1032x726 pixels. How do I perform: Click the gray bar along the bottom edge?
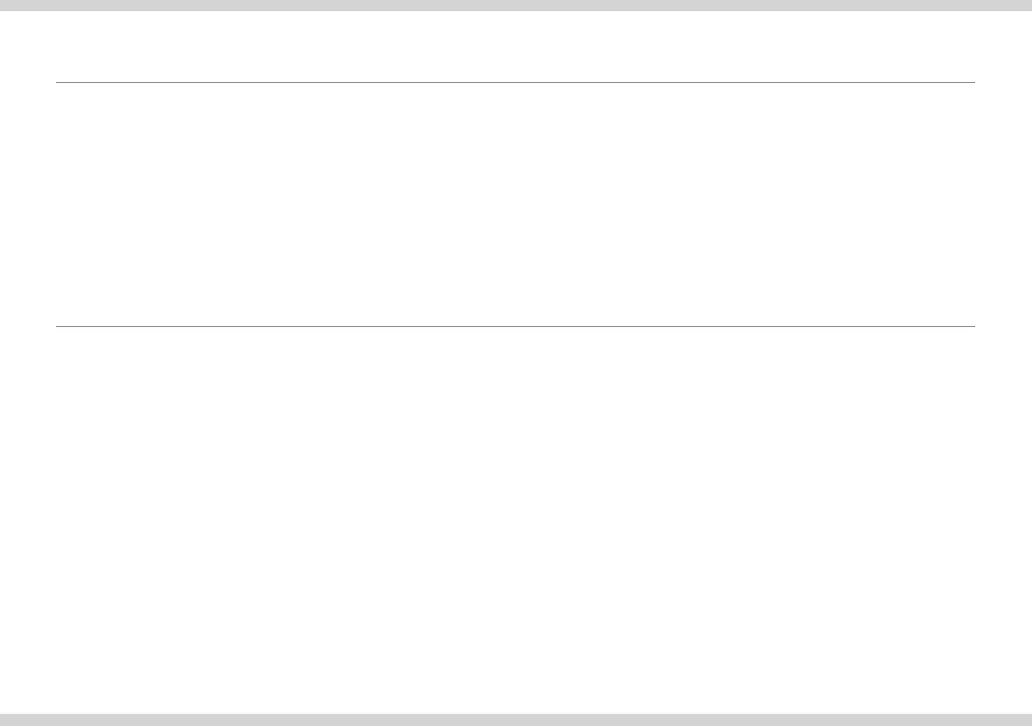(516, 719)
